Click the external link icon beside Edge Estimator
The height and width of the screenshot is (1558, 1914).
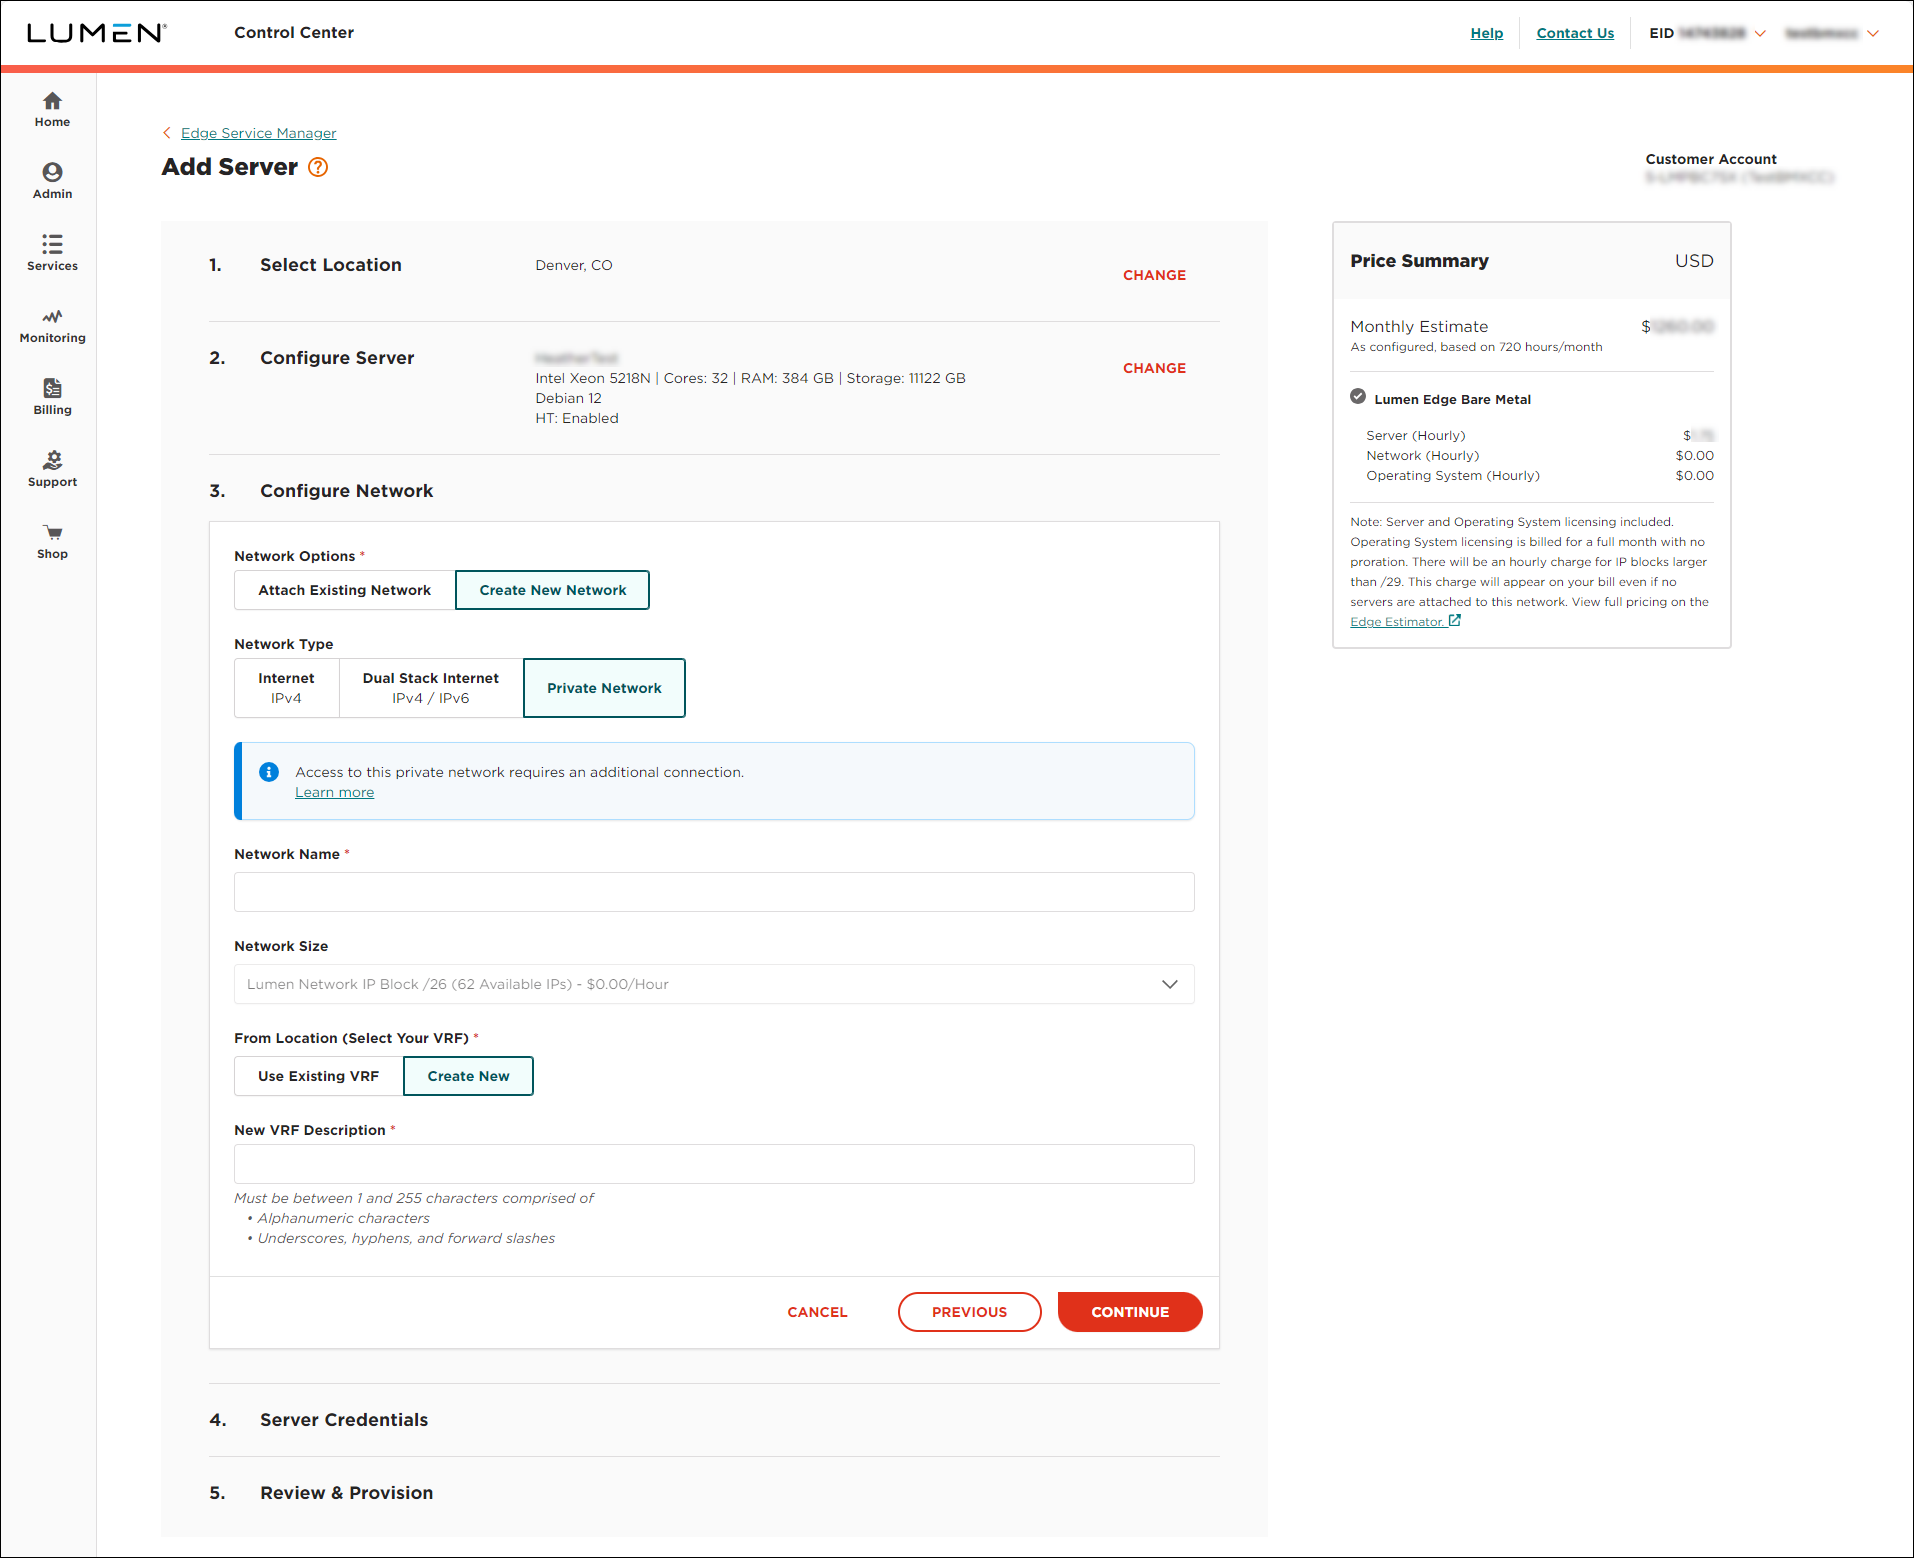[x=1455, y=621]
